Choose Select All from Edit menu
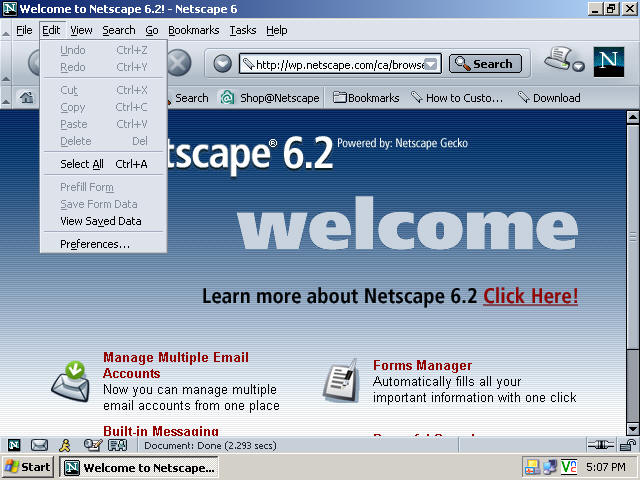This screenshot has height=480, width=640. click(104, 164)
